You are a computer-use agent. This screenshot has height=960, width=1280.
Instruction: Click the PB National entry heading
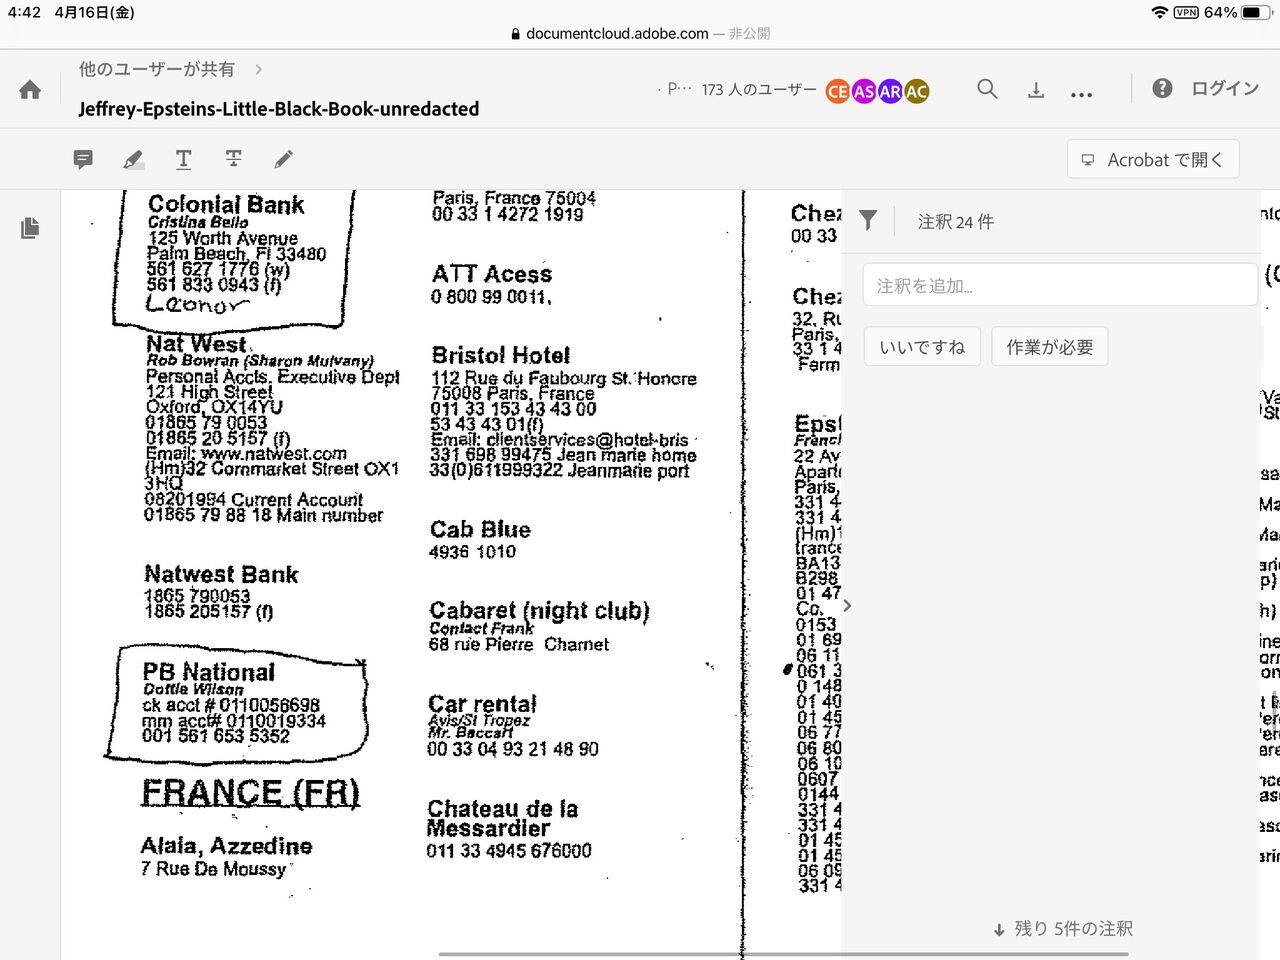208,672
